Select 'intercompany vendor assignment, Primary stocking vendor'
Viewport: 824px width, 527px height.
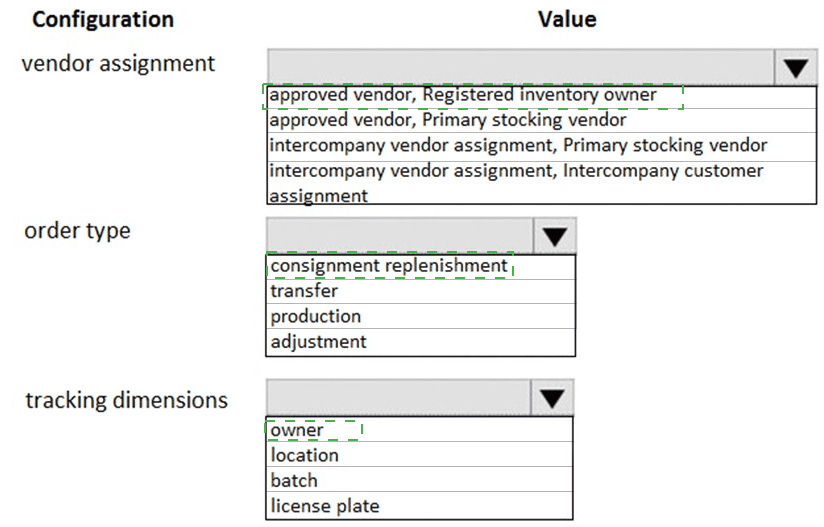518,145
